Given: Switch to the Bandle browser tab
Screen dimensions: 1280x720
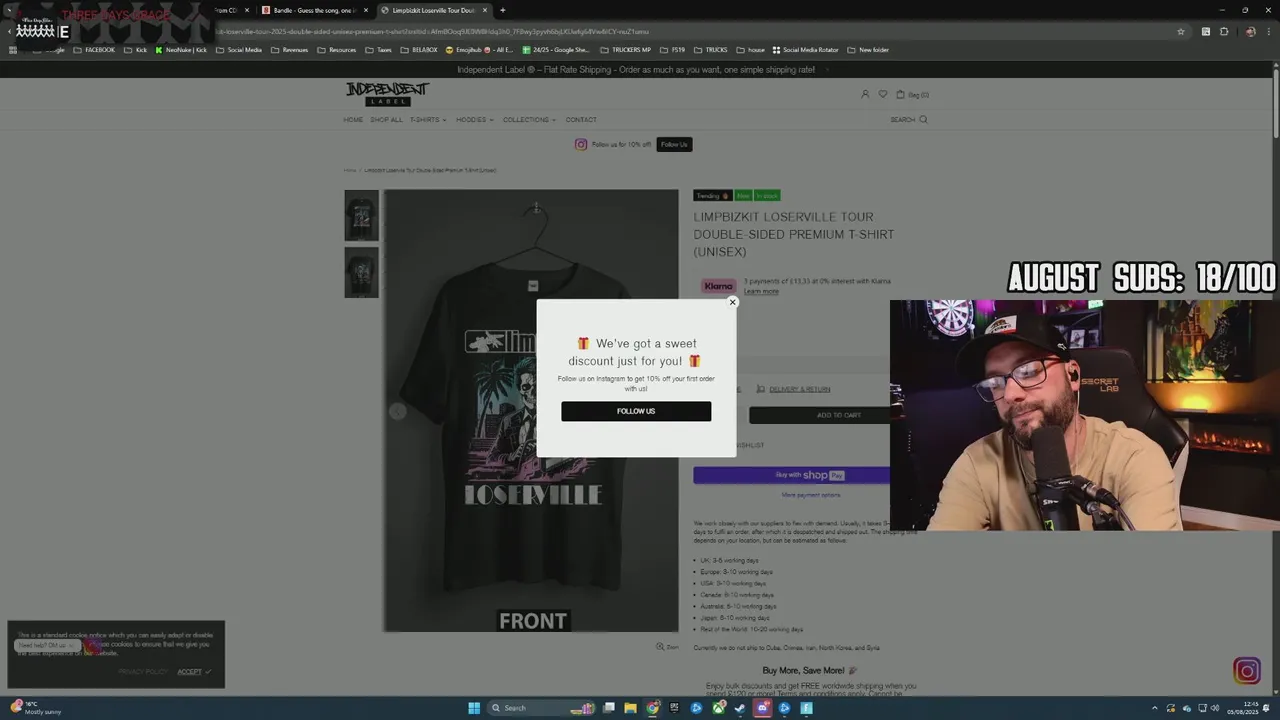Looking at the screenshot, I should (x=314, y=10).
